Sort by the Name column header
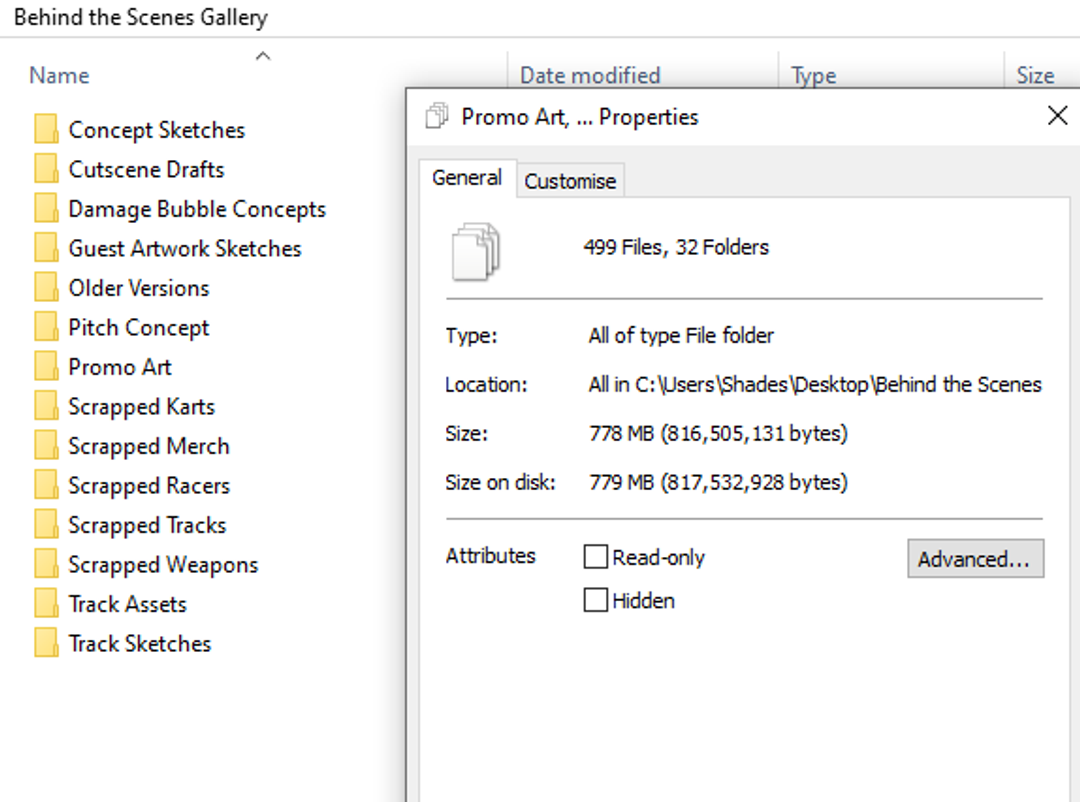 pyautogui.click(x=59, y=76)
